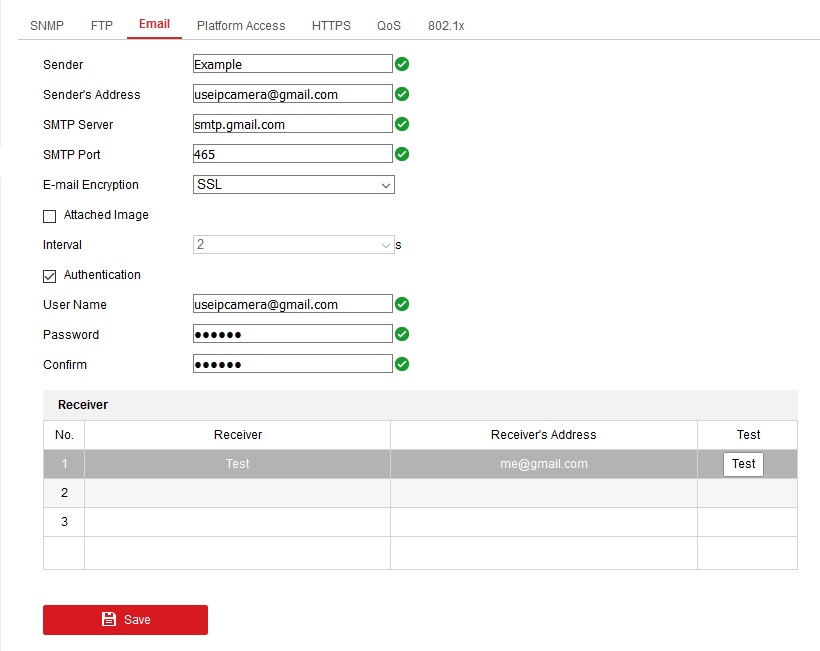The image size is (820, 651).
Task: Click the Receiver column header
Action: coord(237,435)
